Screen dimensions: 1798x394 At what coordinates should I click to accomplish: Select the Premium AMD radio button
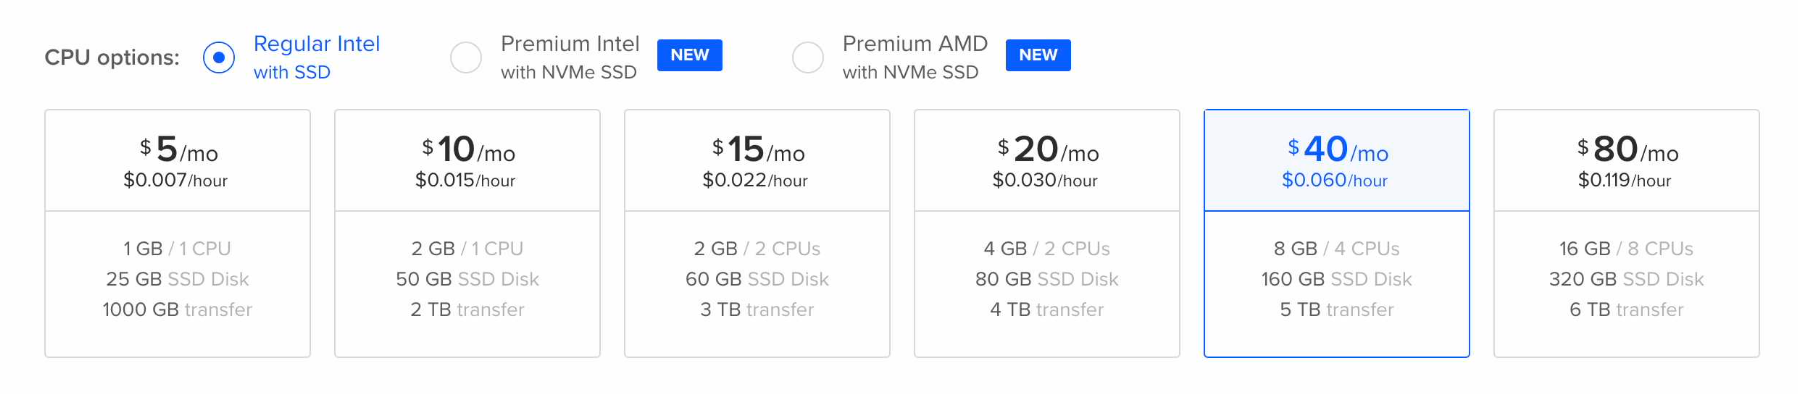[x=808, y=57]
